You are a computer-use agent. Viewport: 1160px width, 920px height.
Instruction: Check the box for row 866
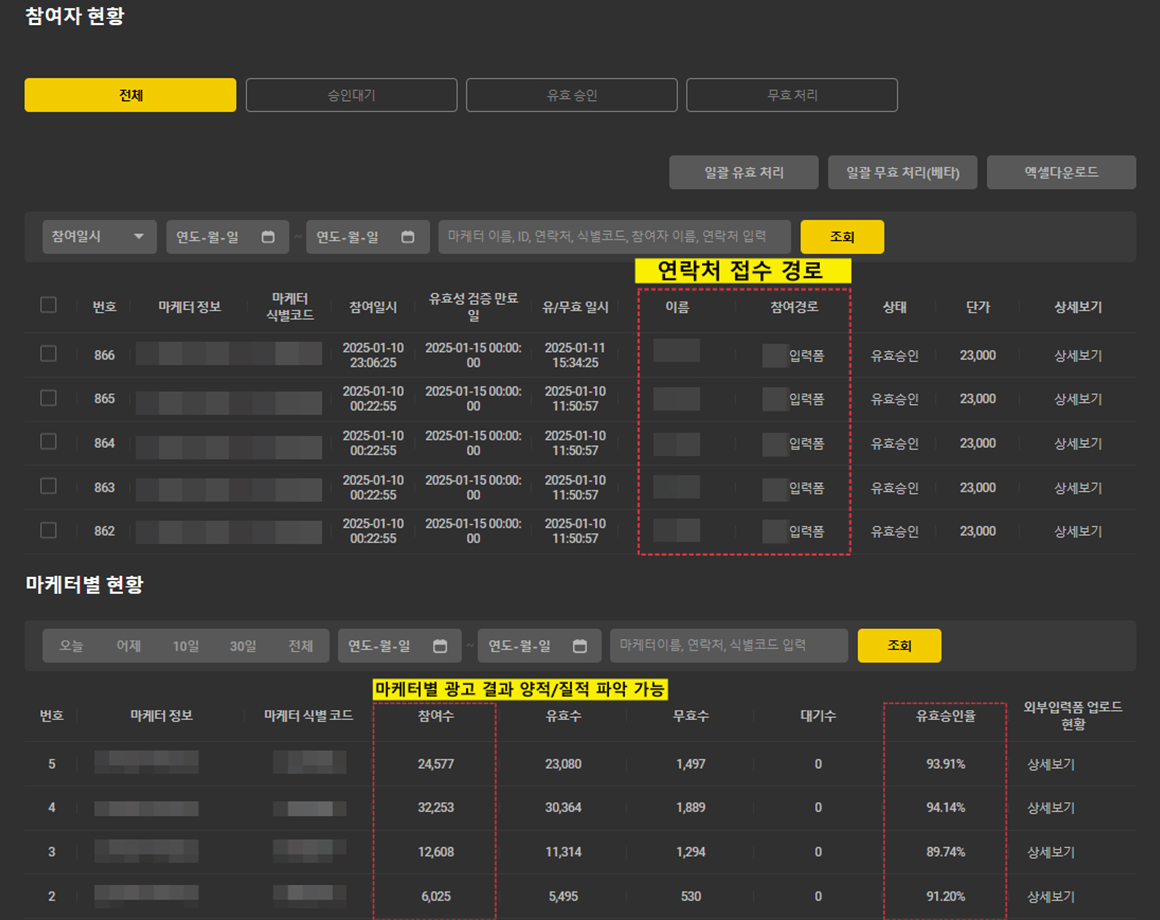point(48,354)
